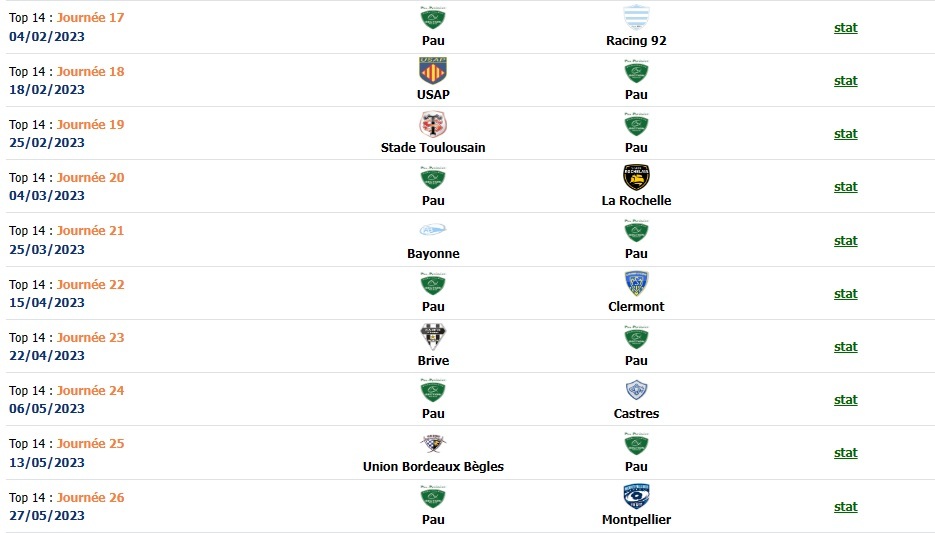Open stat link for Journée 20
The width and height of the screenshot is (935, 533).
(x=845, y=187)
